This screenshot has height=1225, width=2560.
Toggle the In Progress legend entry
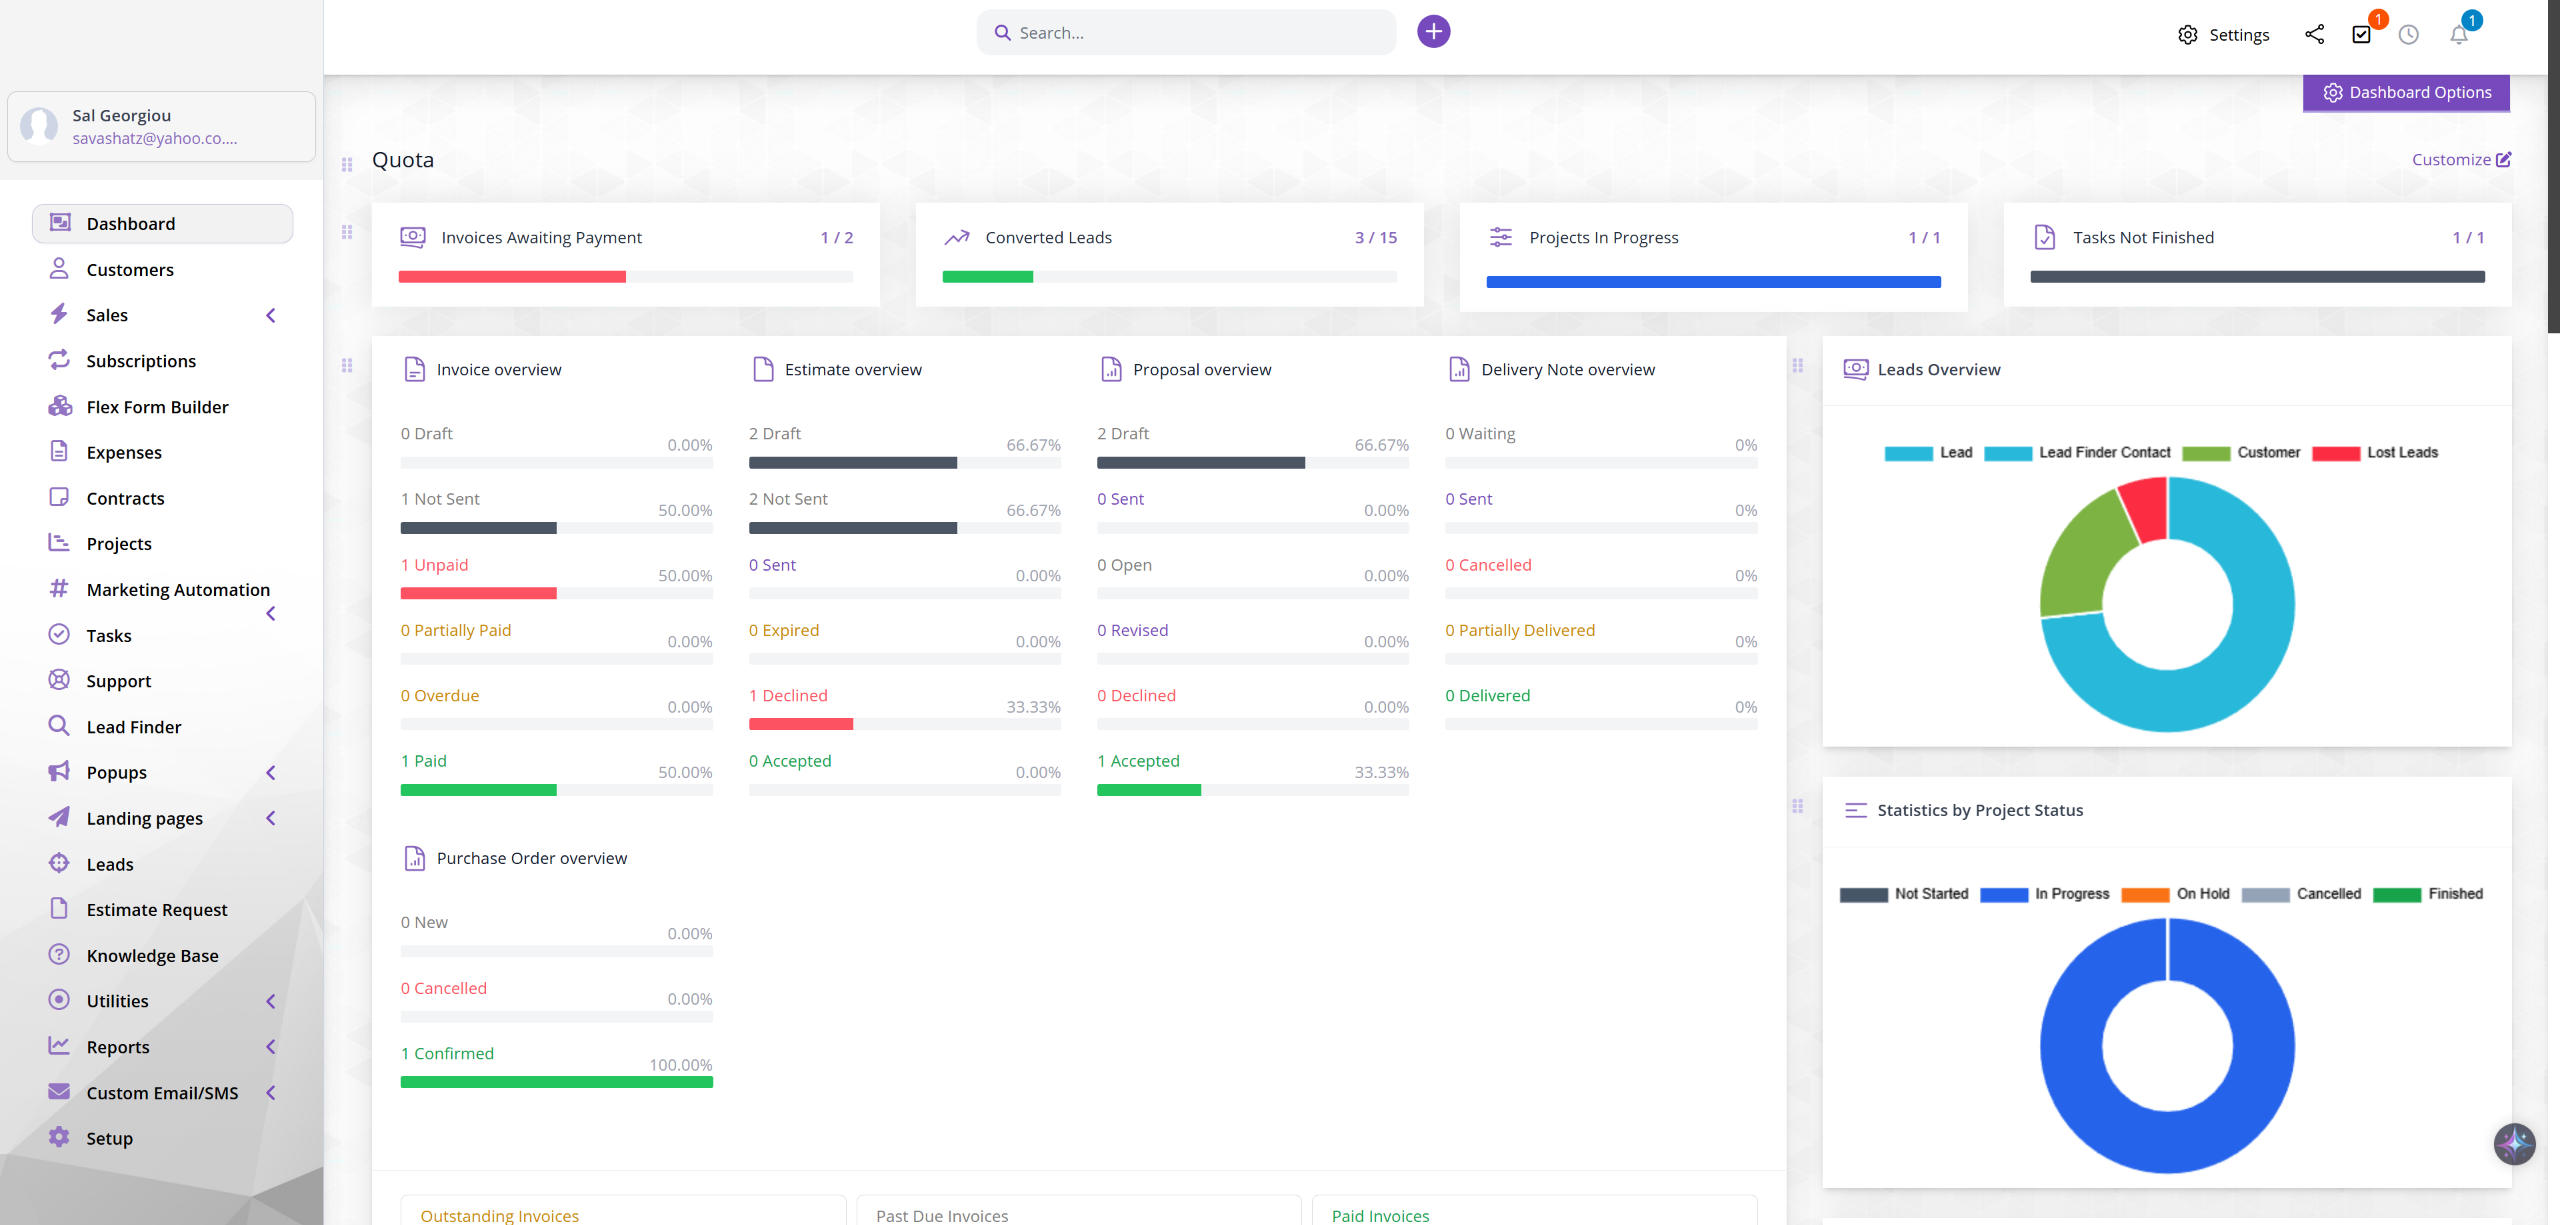point(2044,894)
